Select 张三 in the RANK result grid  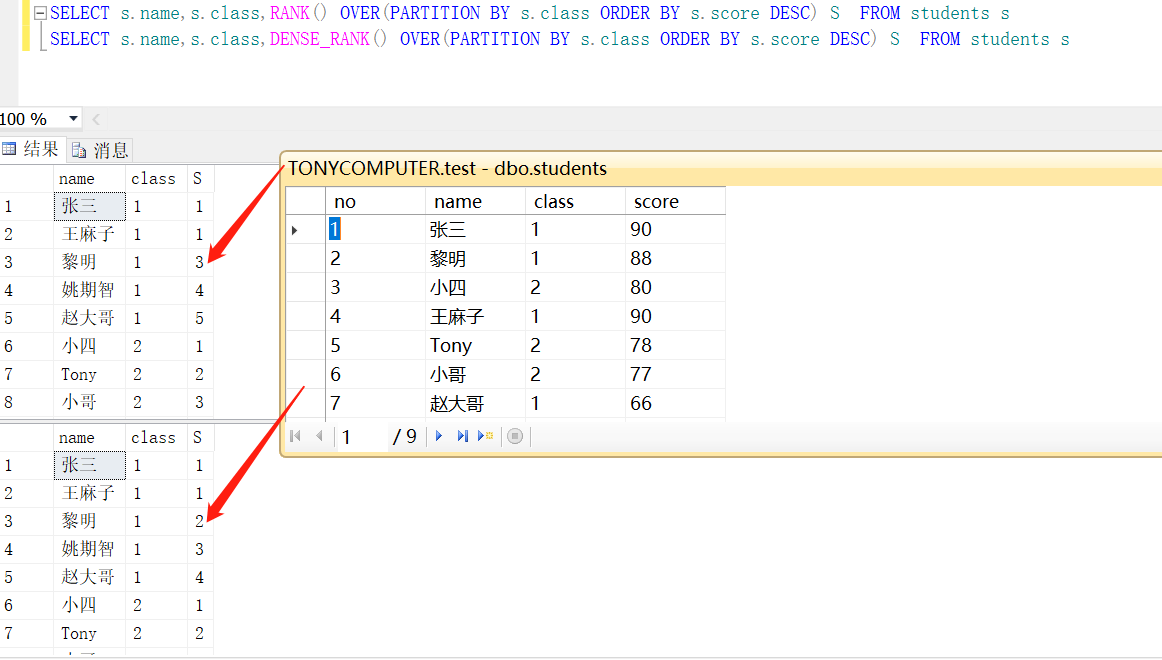pos(90,206)
